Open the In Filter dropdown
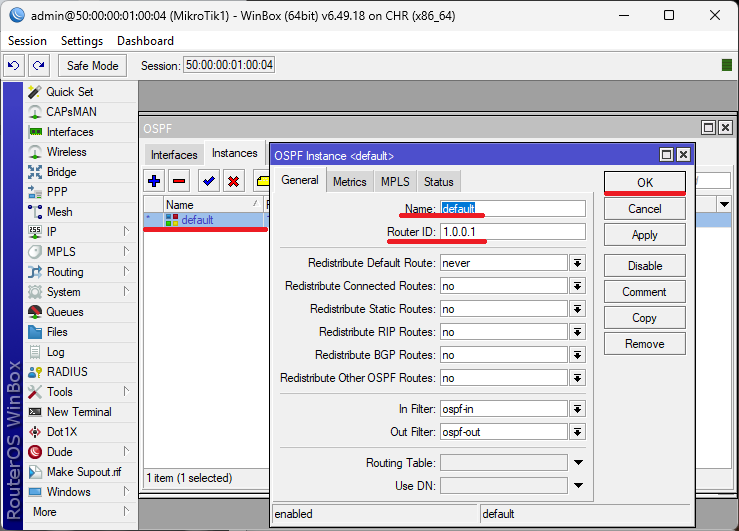 (x=577, y=409)
